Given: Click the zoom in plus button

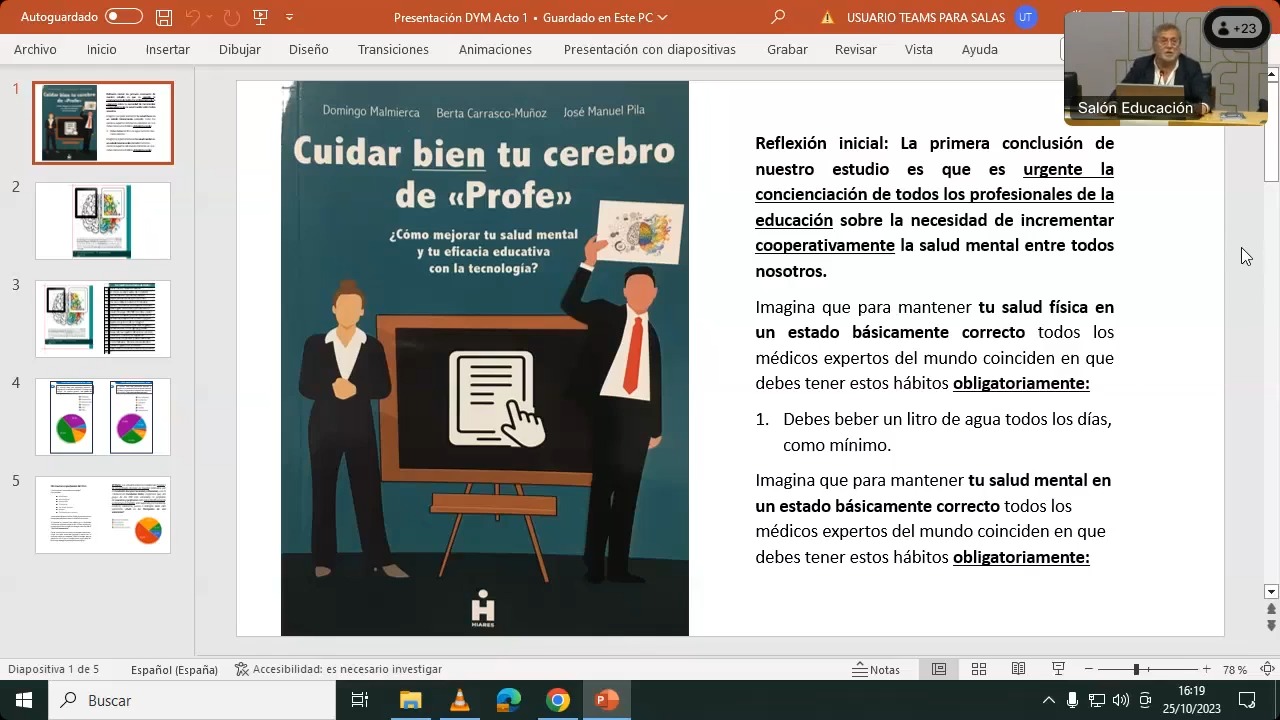Looking at the screenshot, I should [1207, 669].
